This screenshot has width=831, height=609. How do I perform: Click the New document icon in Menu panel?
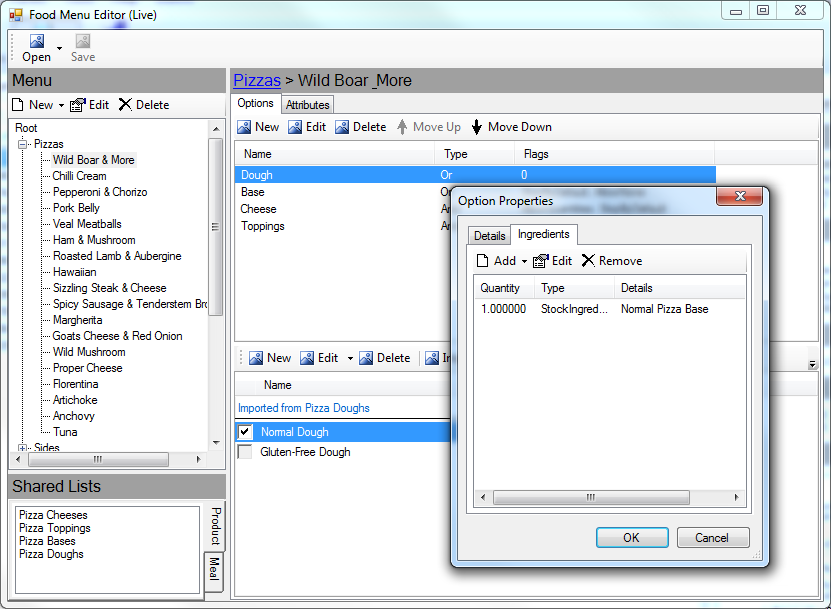pyautogui.click(x=19, y=105)
